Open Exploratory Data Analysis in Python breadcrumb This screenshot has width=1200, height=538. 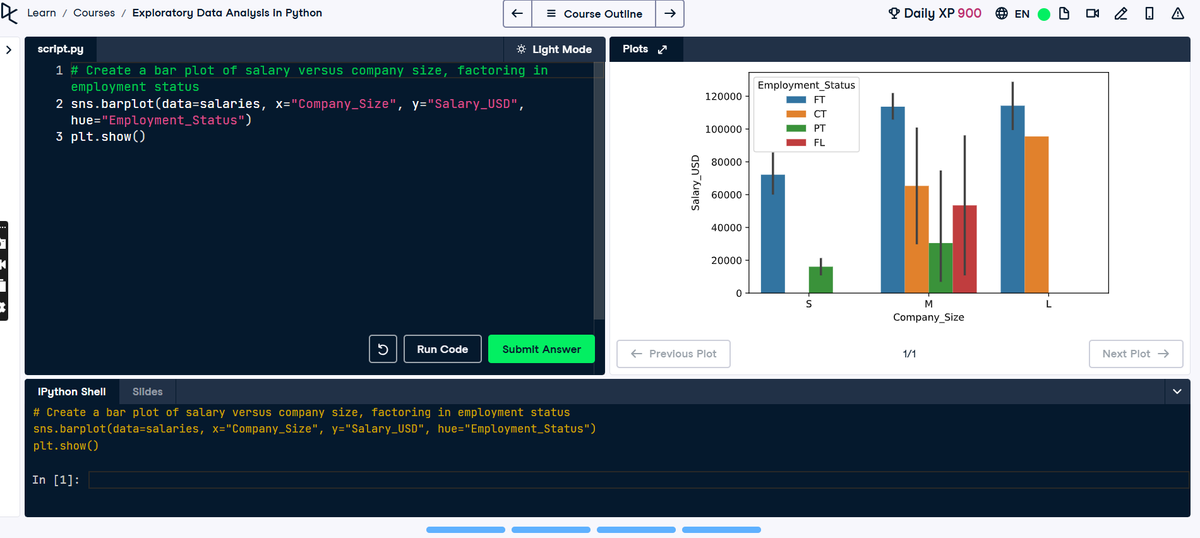click(227, 13)
